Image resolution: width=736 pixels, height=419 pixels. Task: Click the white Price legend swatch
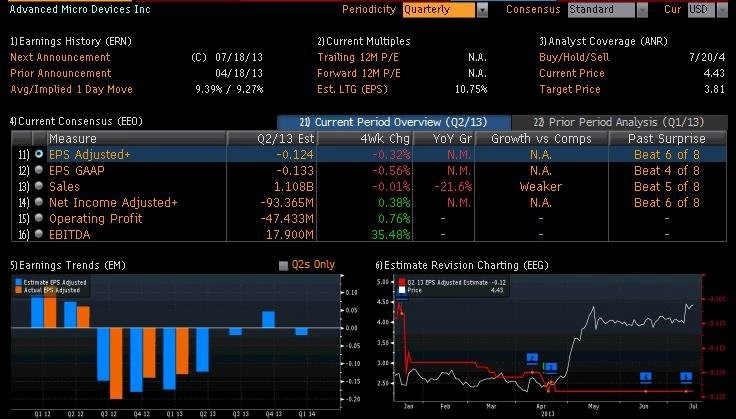tap(402, 290)
